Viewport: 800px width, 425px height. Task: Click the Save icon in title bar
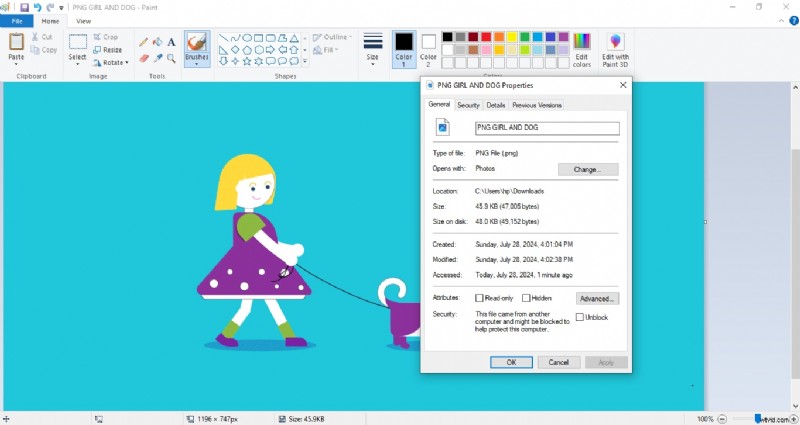[24, 7]
